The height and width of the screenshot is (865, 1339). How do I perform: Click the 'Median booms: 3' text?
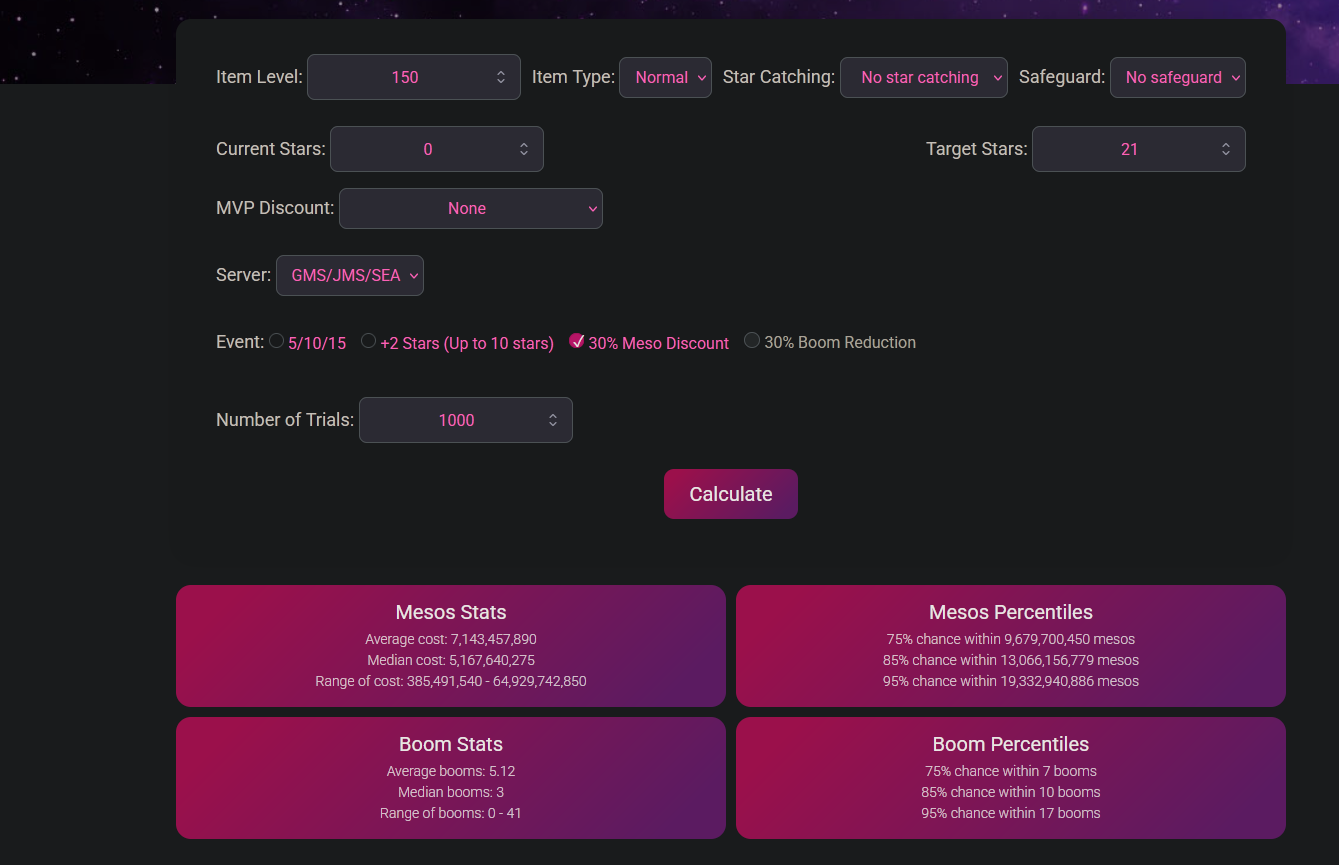[x=451, y=792]
